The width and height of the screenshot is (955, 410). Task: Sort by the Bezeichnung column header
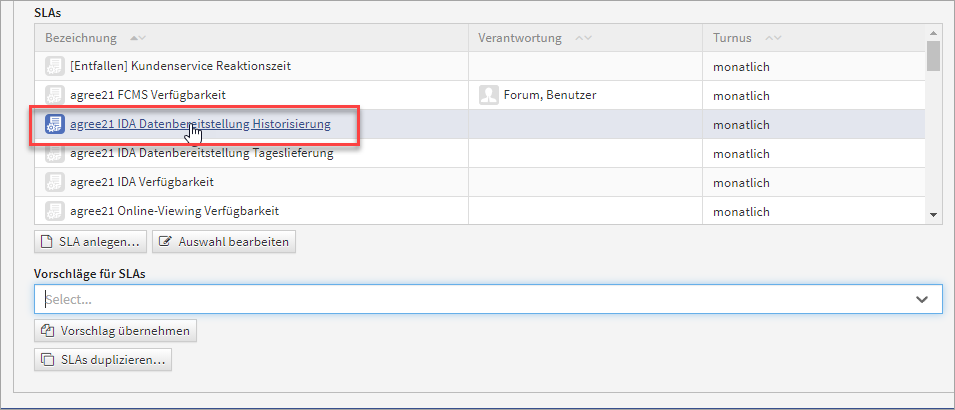pos(81,38)
